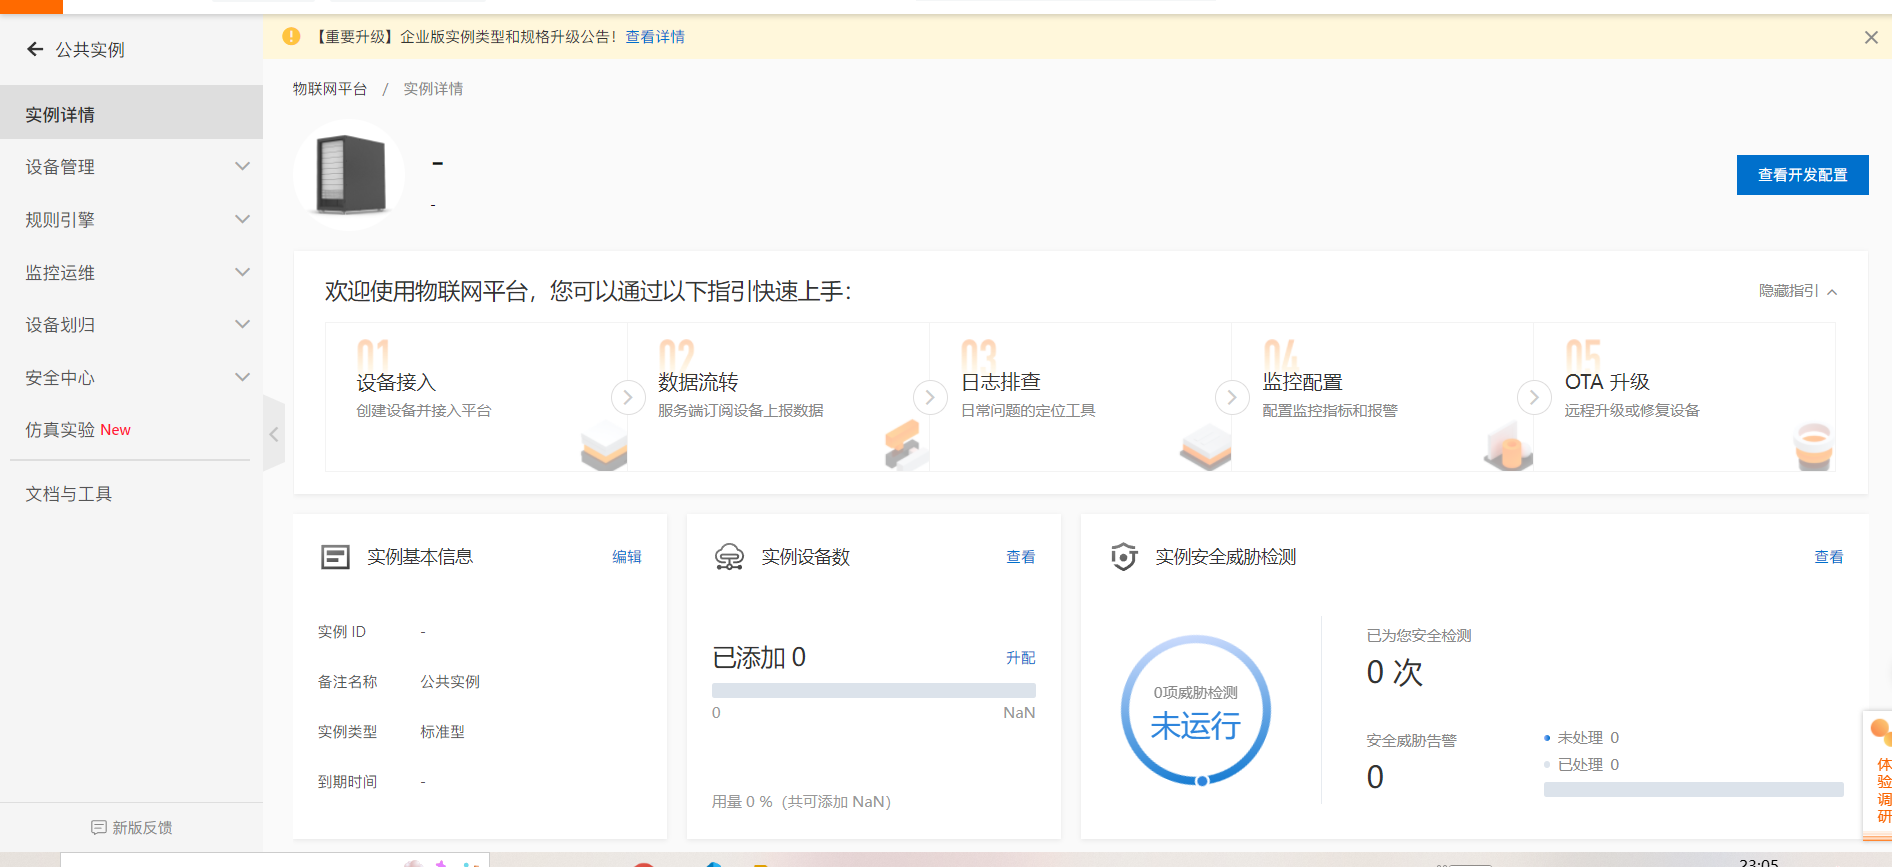Click 编辑 on the 实例基本信息 card
Image resolution: width=1892 pixels, height=867 pixels.
tap(627, 557)
